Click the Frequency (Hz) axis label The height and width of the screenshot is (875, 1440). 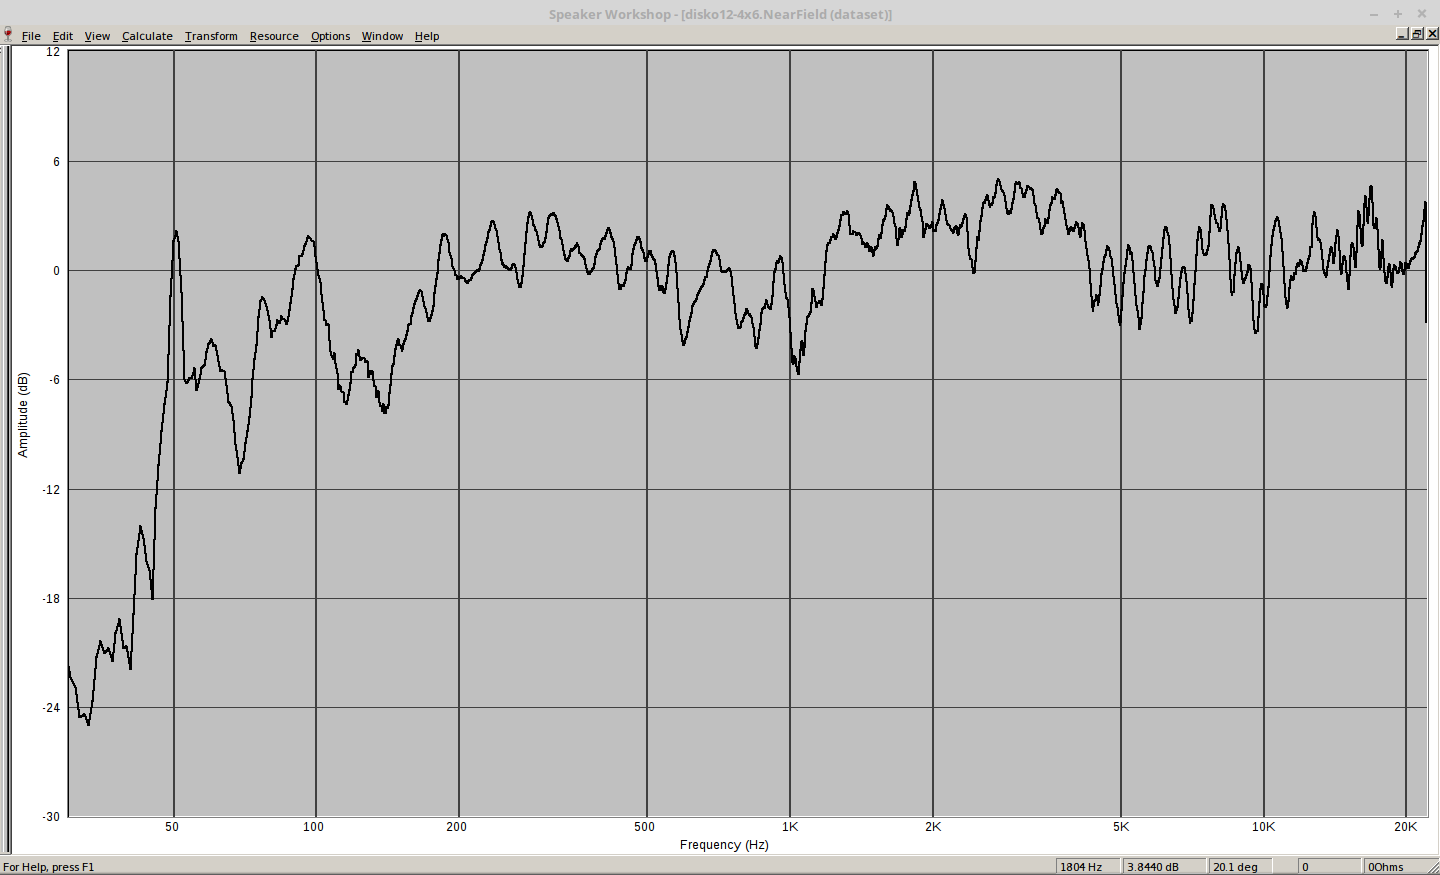(x=724, y=845)
